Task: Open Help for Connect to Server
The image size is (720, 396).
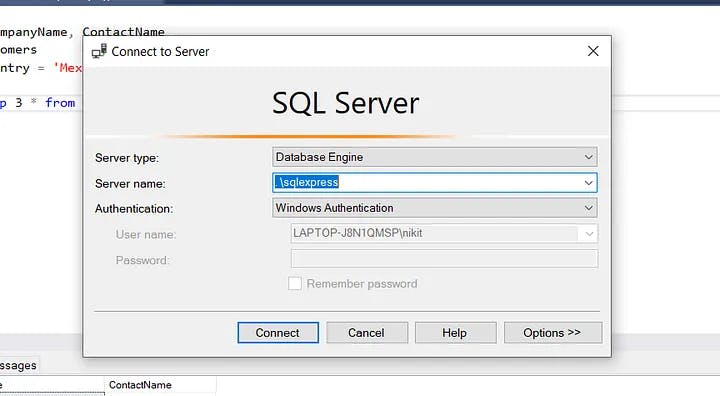Action: pos(455,333)
